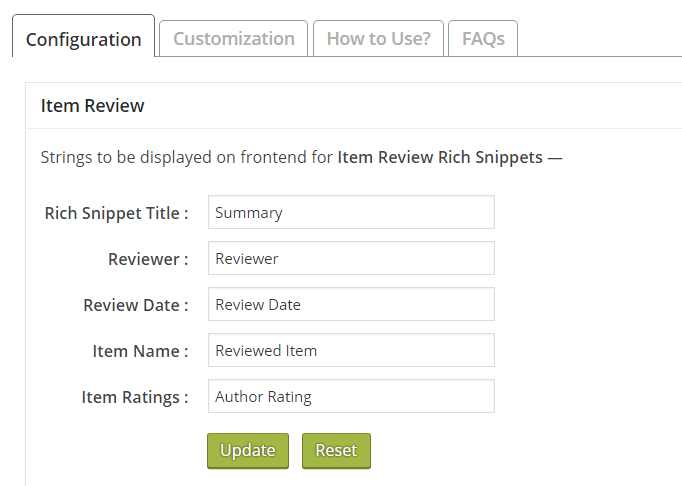Viewport: 682px width, 486px height.
Task: Click empty tab bar space right of FAQs
Action: (600, 39)
